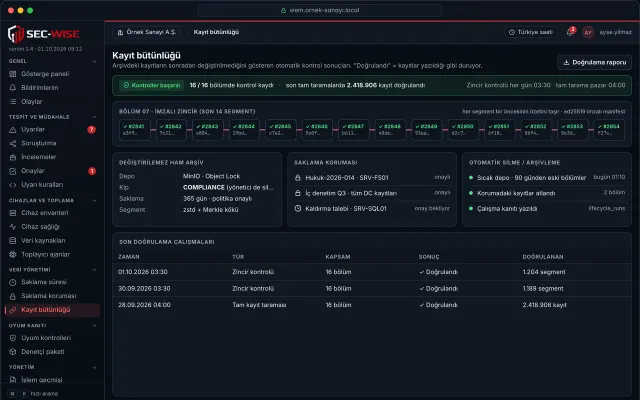Sort by SONUÇ column header
640x400 pixels.
tap(429, 257)
